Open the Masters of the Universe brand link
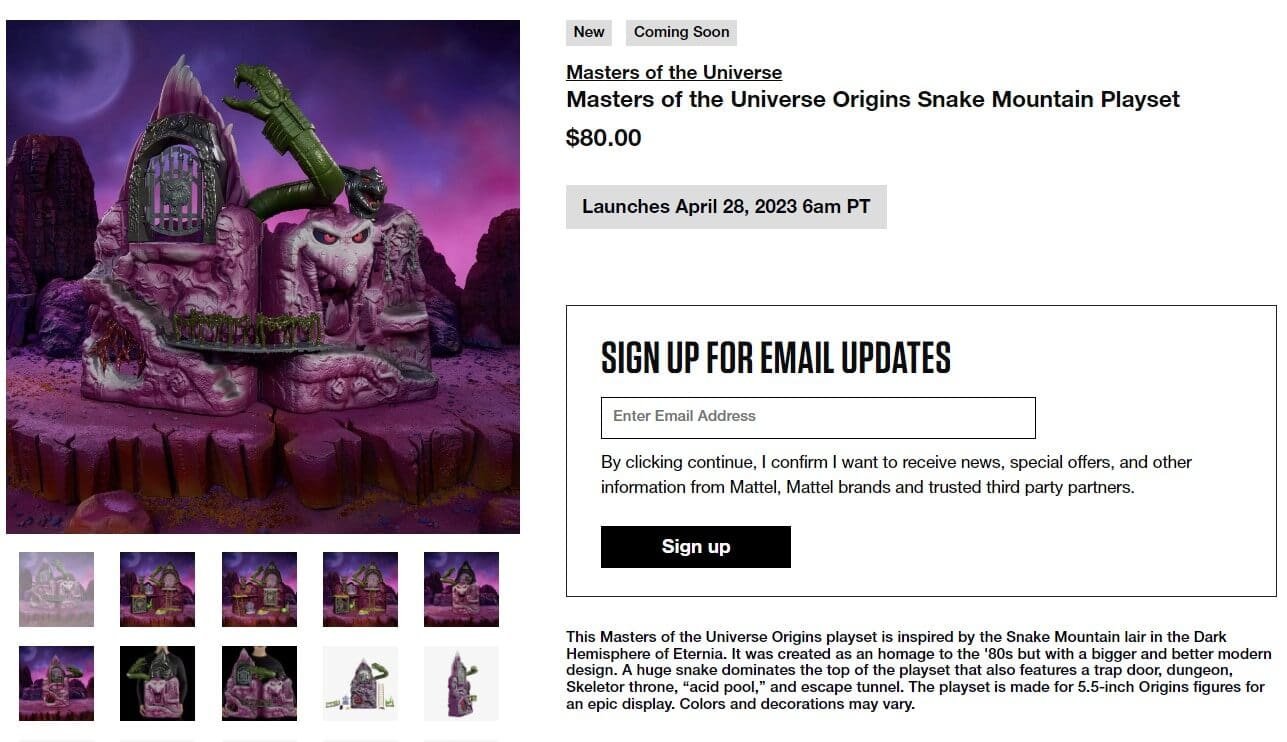 (x=673, y=72)
